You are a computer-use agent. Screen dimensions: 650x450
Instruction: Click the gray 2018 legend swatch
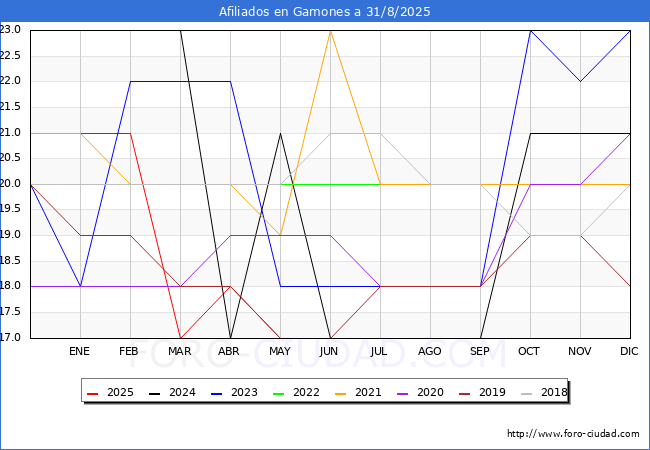click(x=526, y=393)
